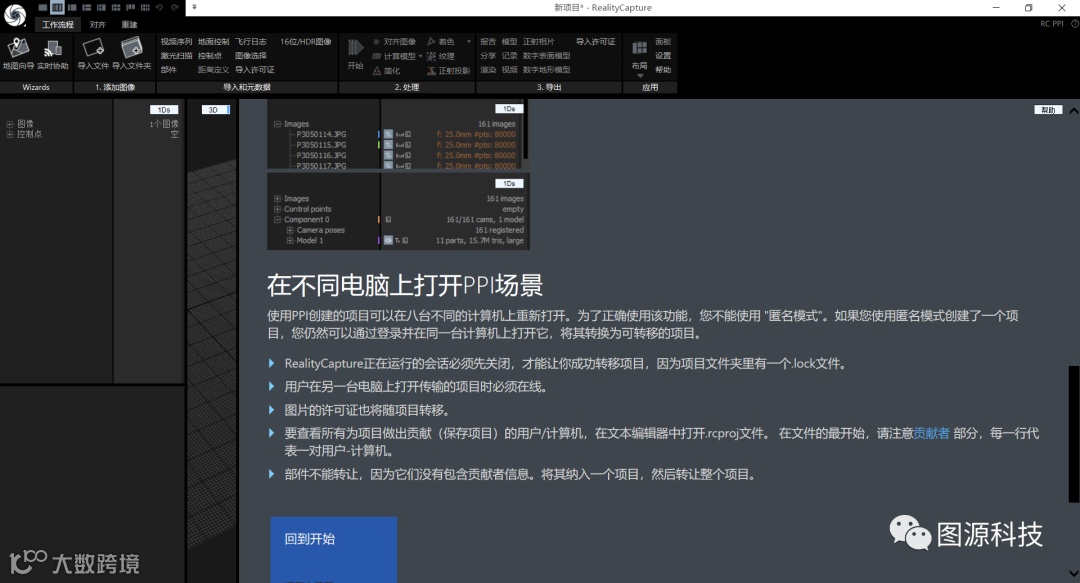Image resolution: width=1080 pixels, height=583 pixels.
Task: Open the 地图向导 map wizard
Action: pyautogui.click(x=18, y=54)
